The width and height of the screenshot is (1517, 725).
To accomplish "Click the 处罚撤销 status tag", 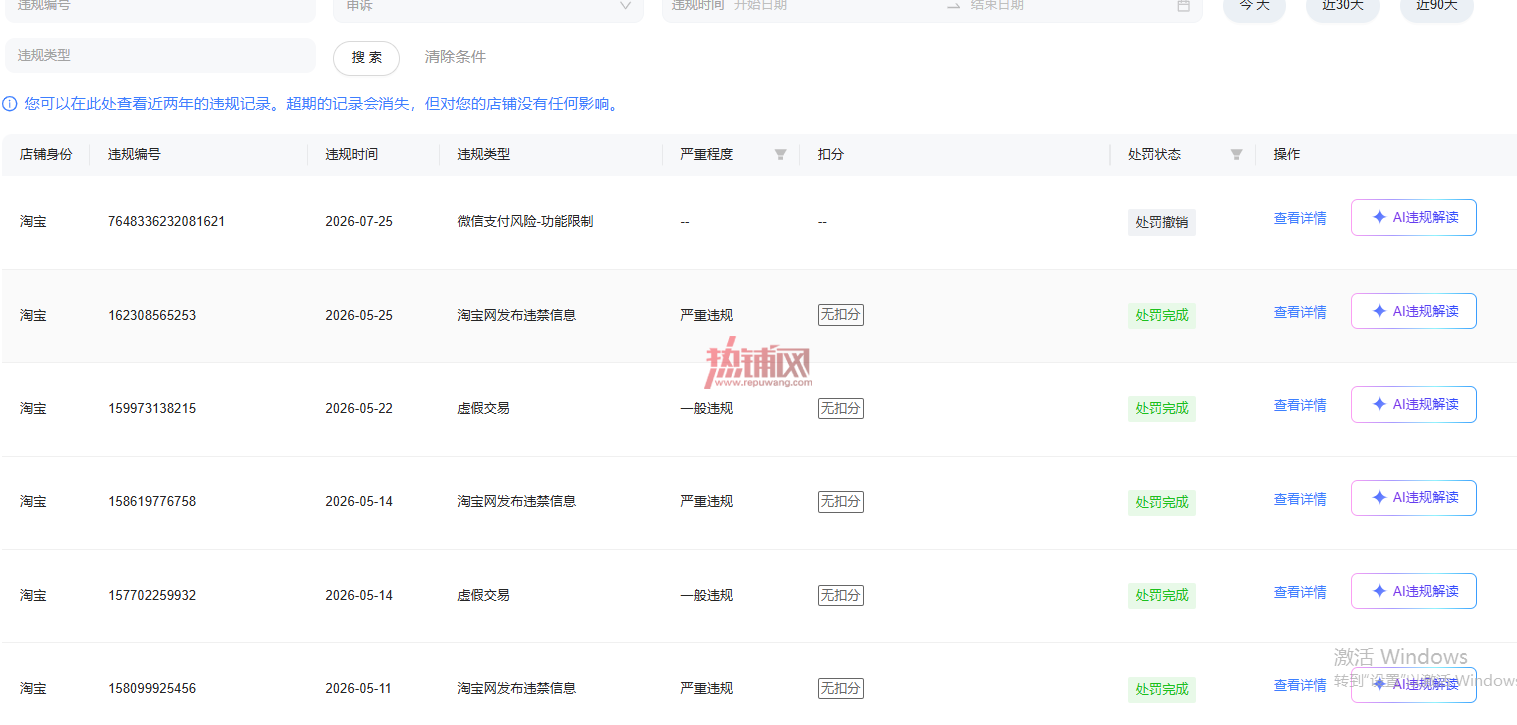I will click(x=1162, y=222).
